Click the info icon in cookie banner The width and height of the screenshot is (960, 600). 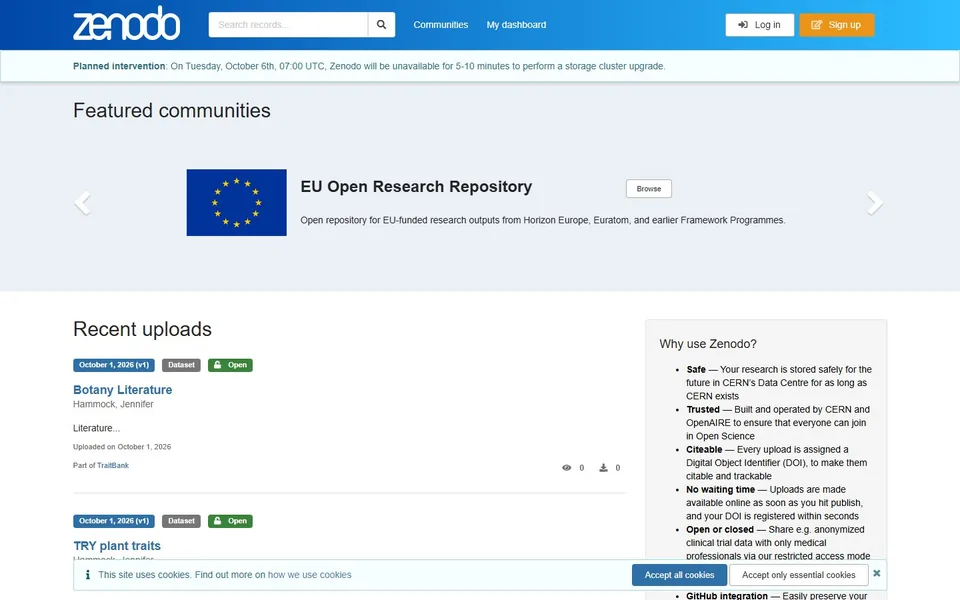pos(88,575)
